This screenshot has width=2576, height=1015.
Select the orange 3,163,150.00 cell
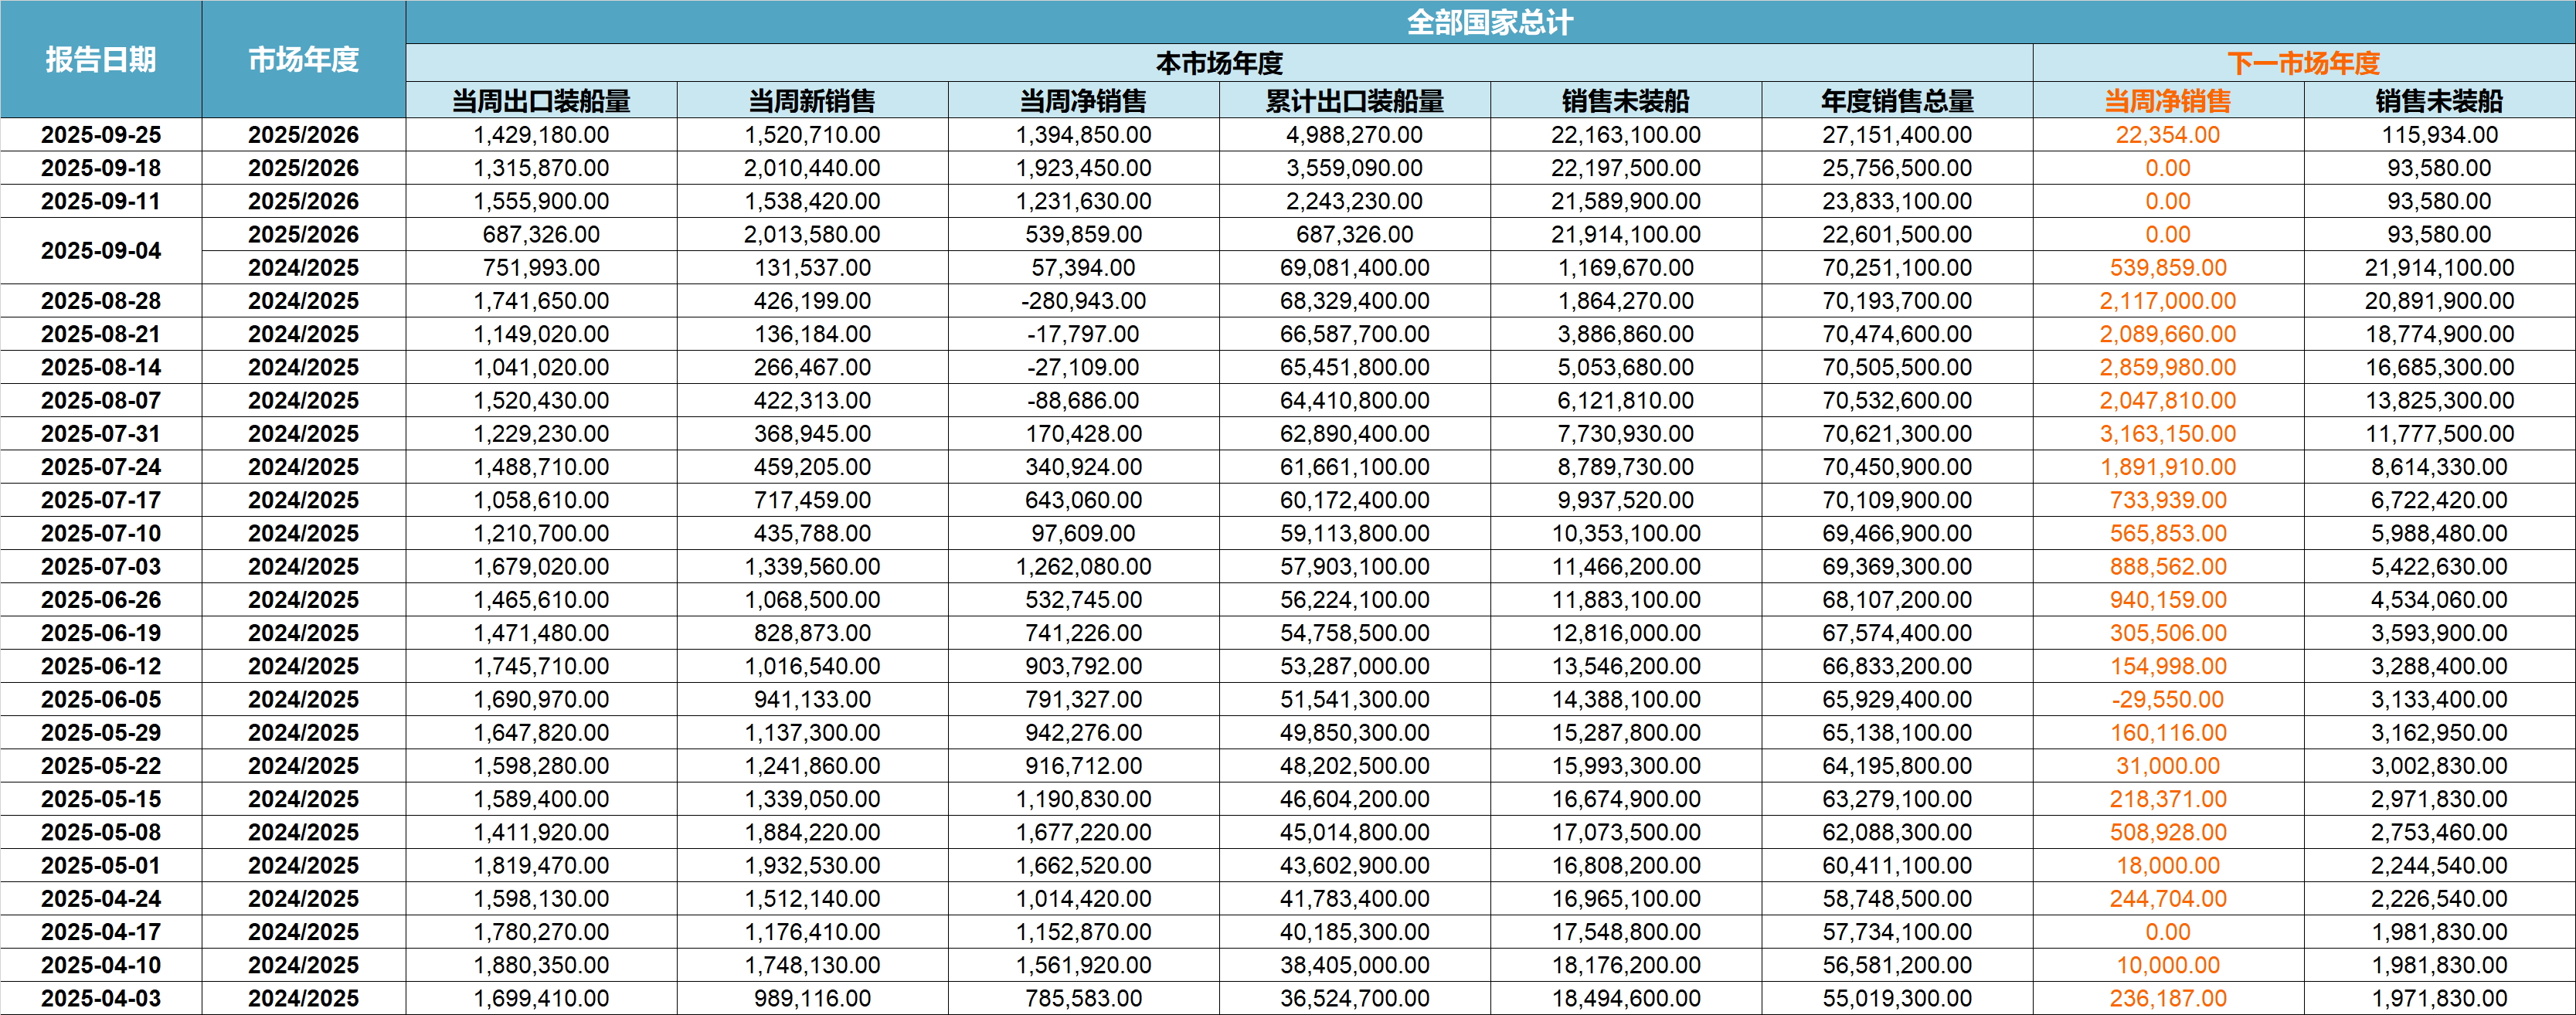pyautogui.click(x=2167, y=434)
